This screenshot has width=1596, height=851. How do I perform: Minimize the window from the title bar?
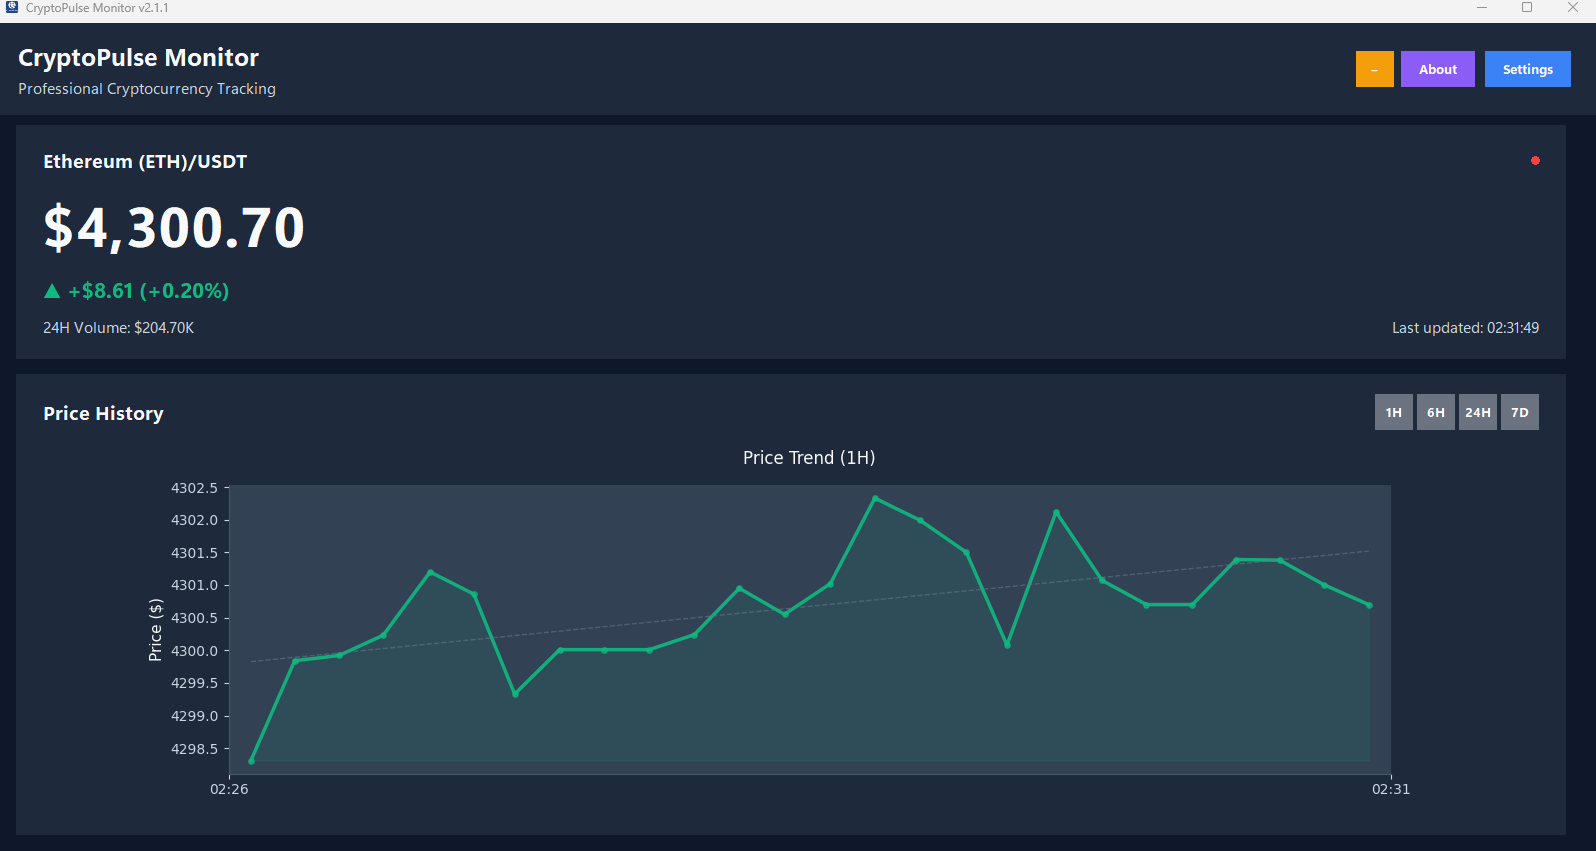tap(1482, 7)
